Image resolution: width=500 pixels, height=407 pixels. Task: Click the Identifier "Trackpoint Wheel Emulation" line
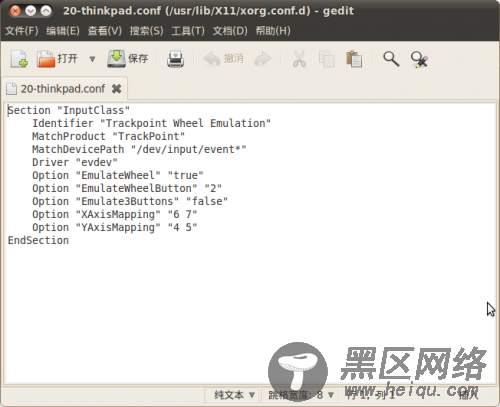(x=151, y=123)
